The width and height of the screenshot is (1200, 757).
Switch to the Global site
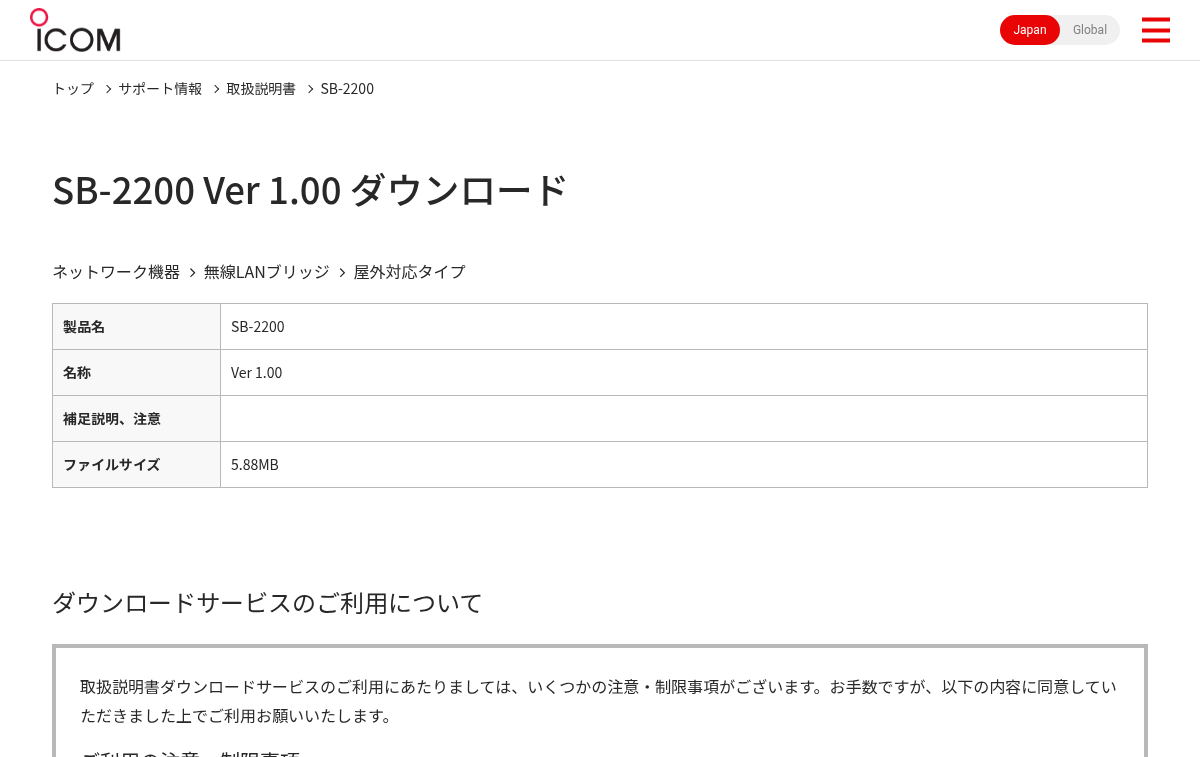pos(1090,30)
